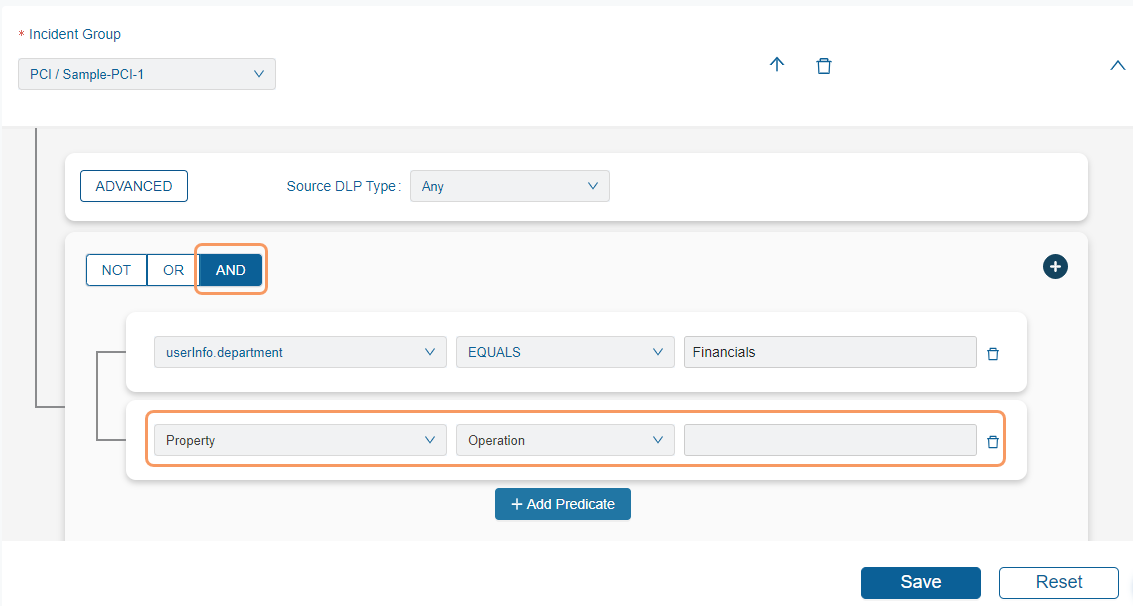Screen dimensions: 1133x606
Task: Click the EQUALS dropdown chevron
Action: 658,352
